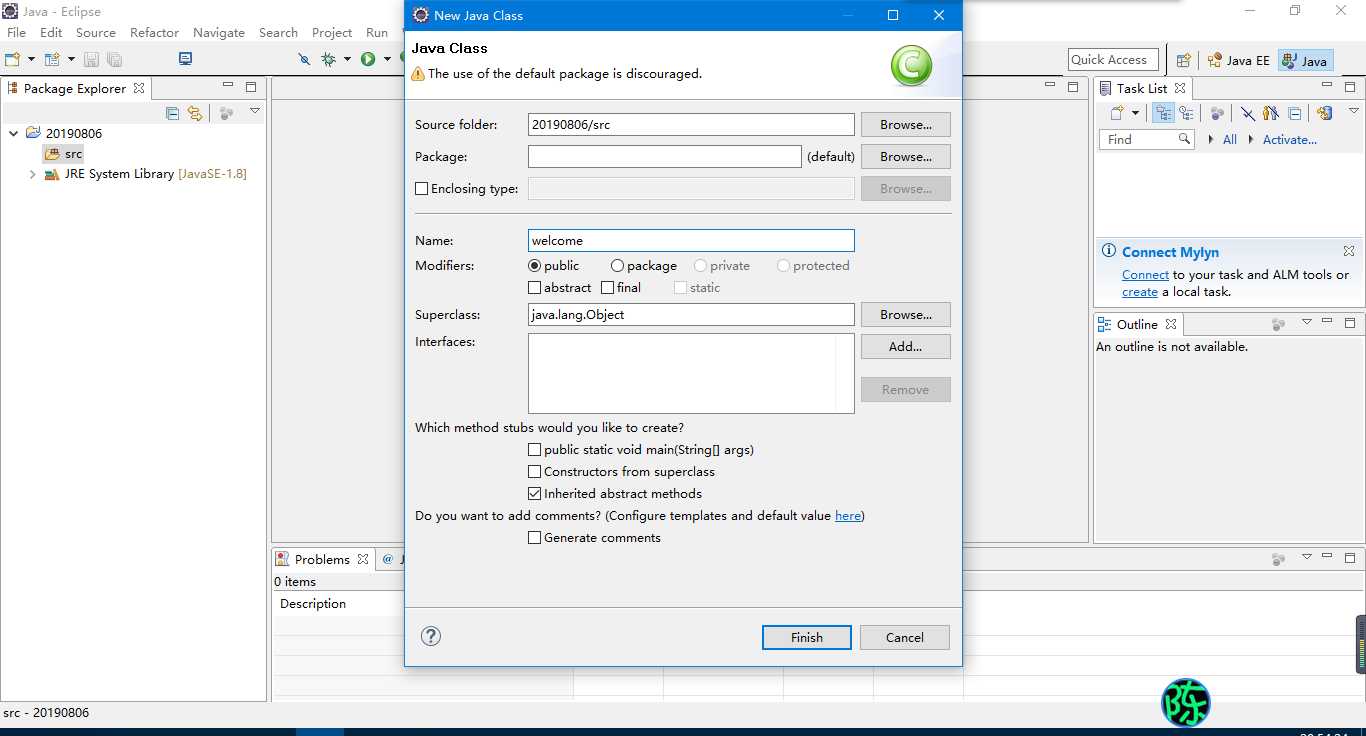Expand the JRE System Library node
The image size is (1366, 736).
pos(32,174)
